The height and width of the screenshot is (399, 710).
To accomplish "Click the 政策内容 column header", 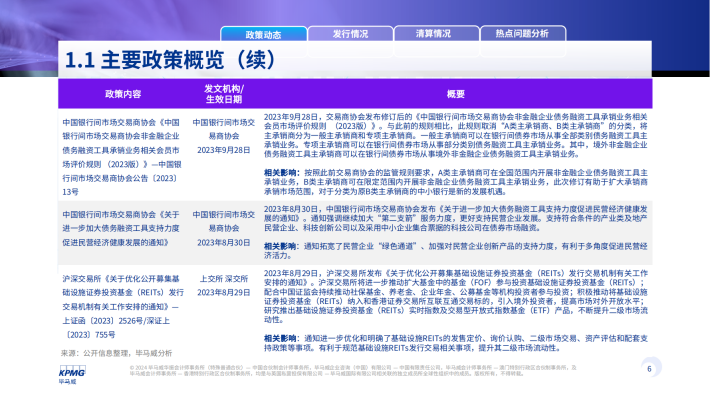I will pos(123,94).
